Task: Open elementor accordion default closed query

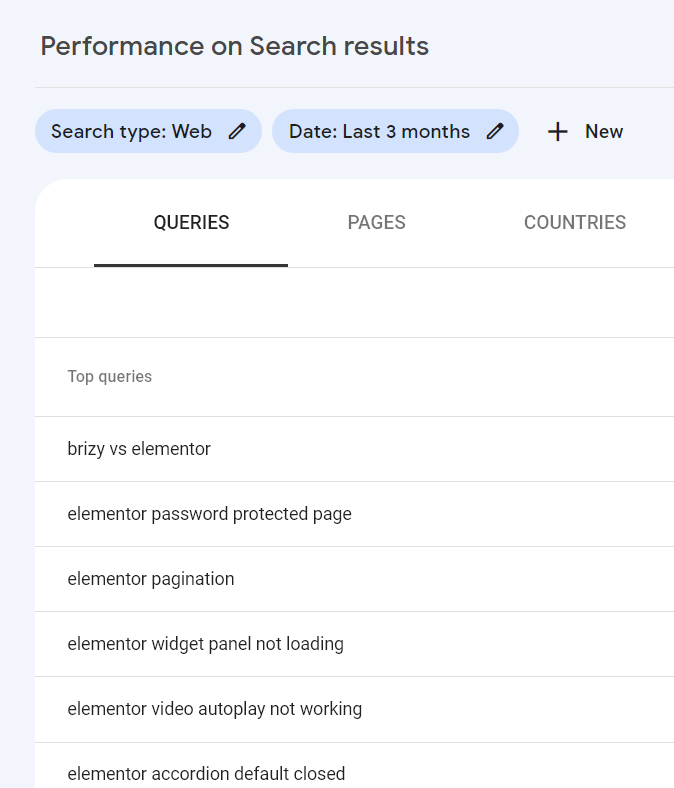Action: pos(354,765)
